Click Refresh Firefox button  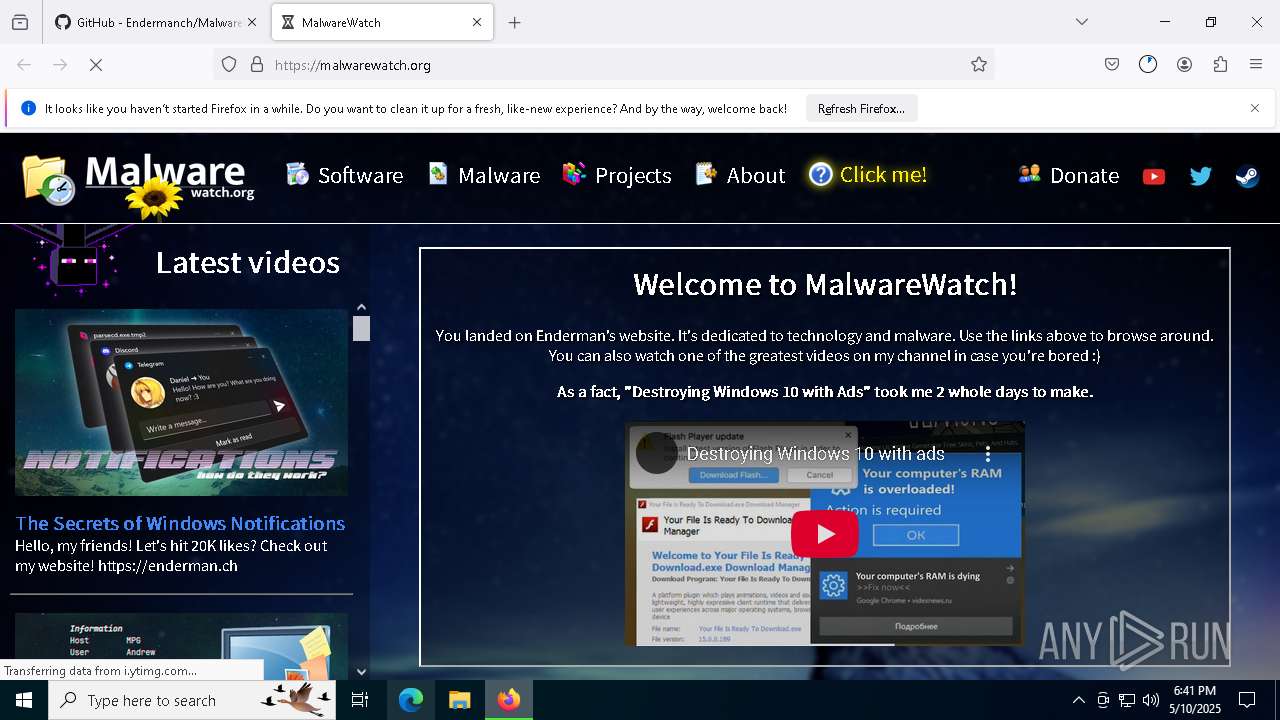coord(861,108)
